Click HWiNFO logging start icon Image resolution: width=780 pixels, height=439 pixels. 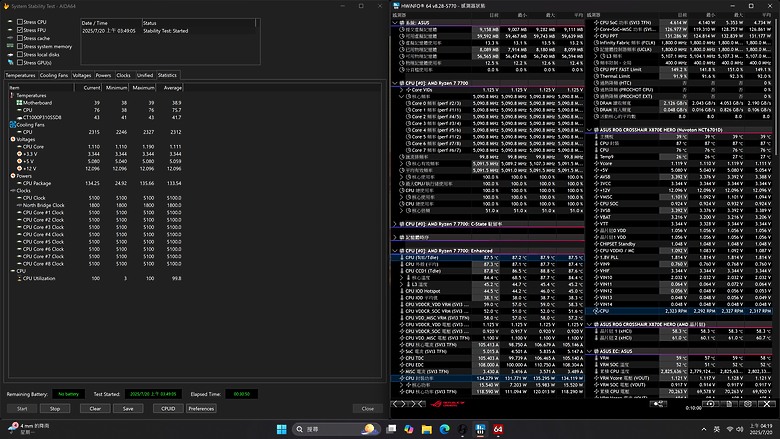coord(710,404)
